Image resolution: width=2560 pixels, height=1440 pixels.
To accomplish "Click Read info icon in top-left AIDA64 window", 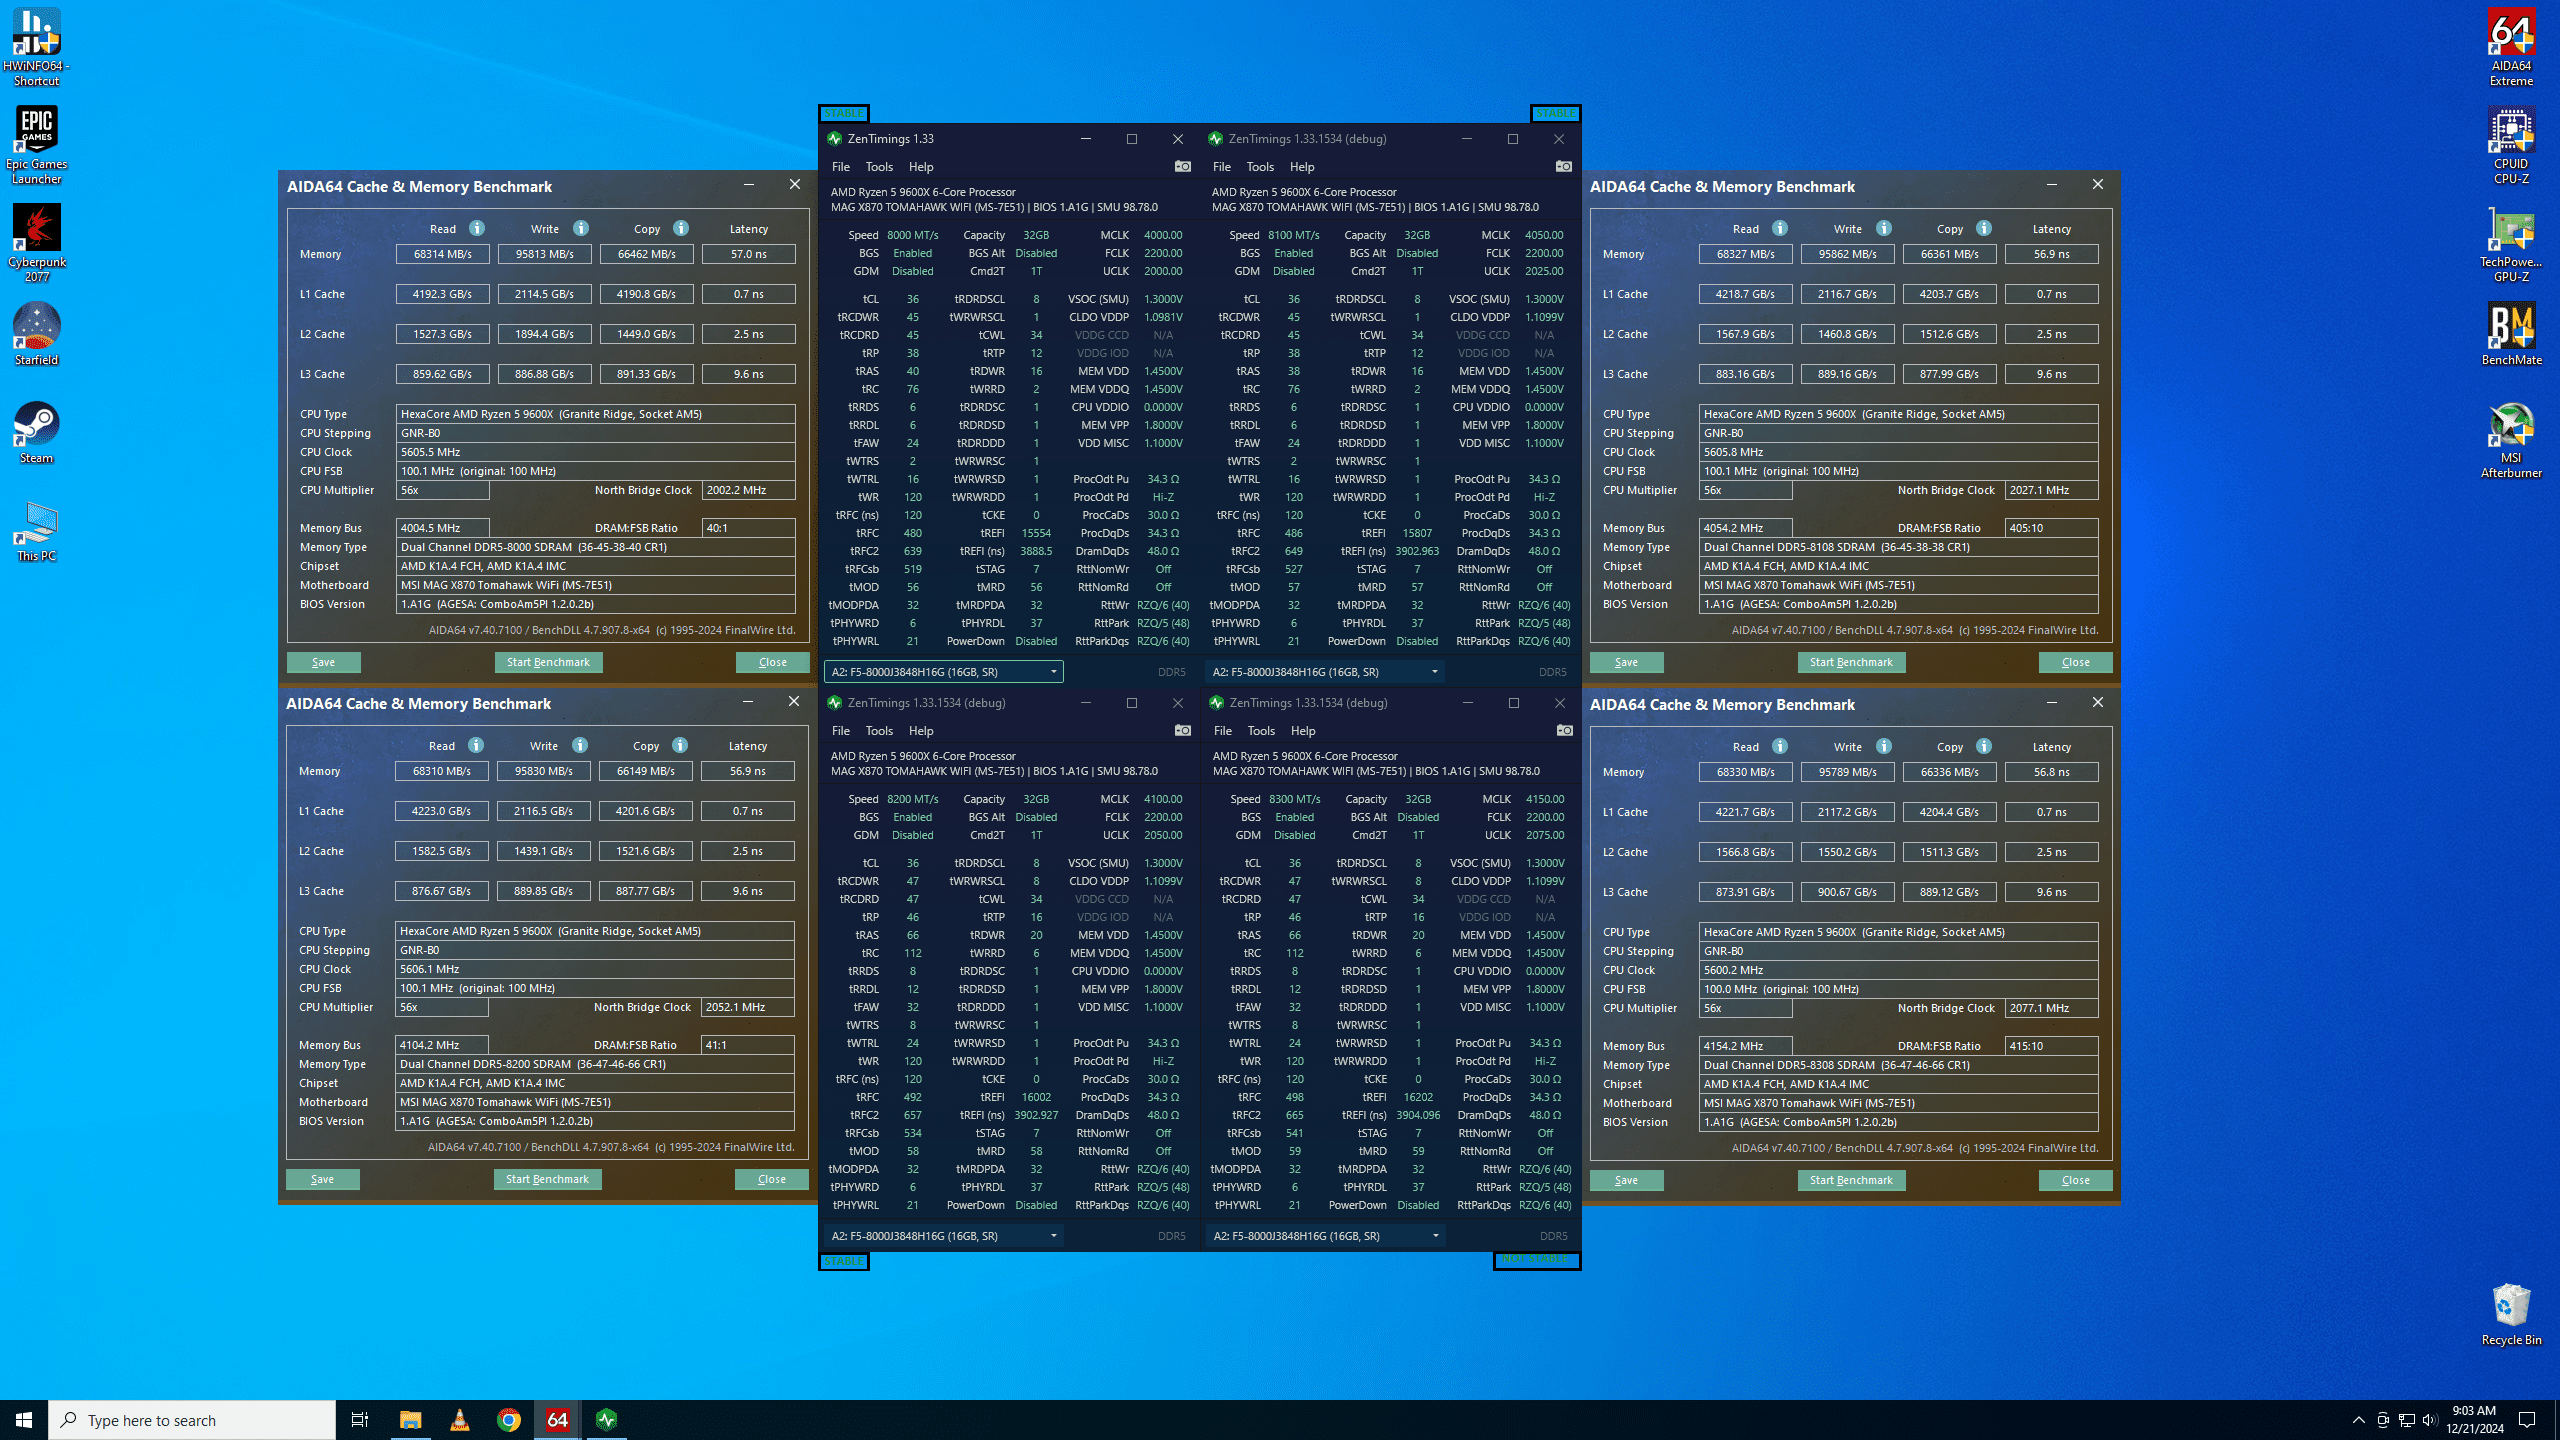I will pos(477,228).
